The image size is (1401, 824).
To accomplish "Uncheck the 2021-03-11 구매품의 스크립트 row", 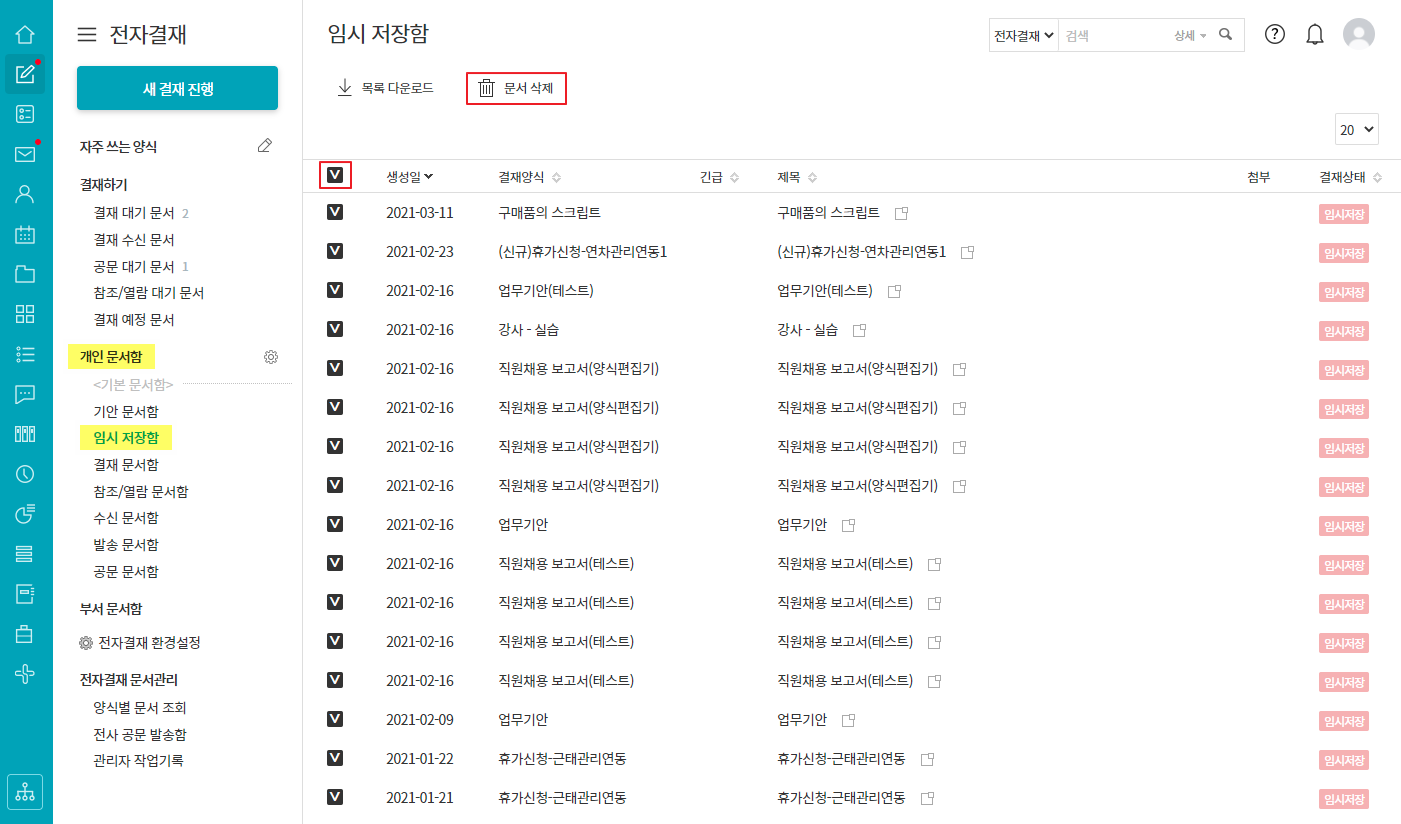I will [x=335, y=213].
